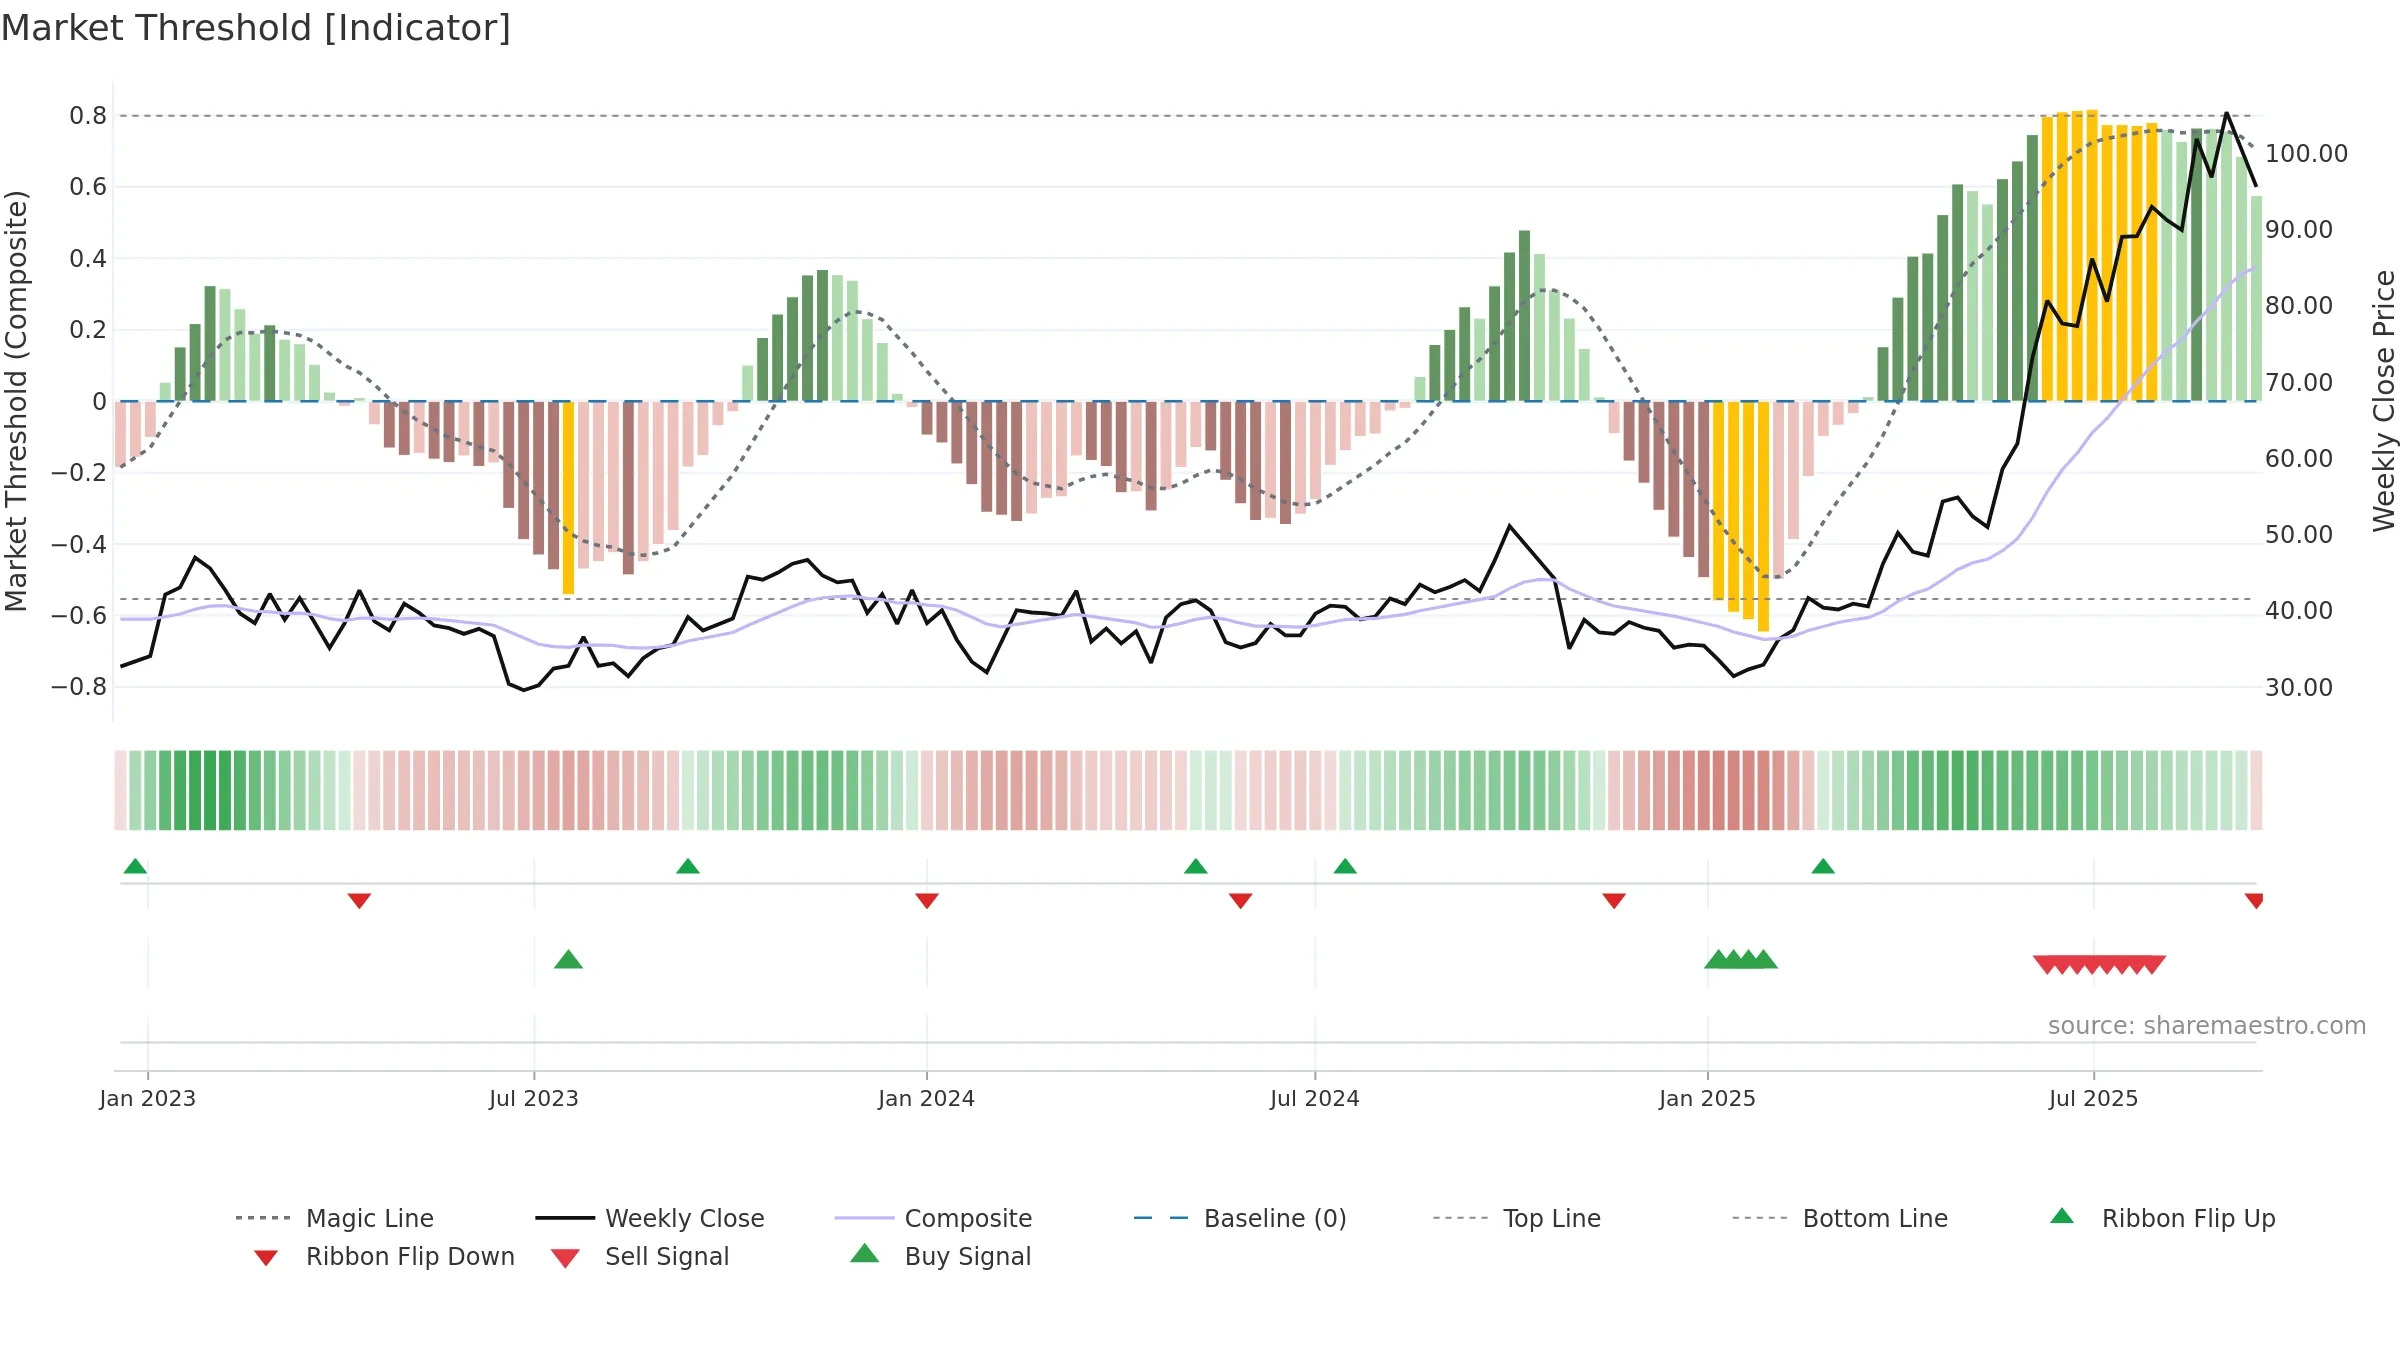Click the first green ribbon flip up marker near Jan 2023
Viewport: 2400px width, 1350px height.
point(135,866)
